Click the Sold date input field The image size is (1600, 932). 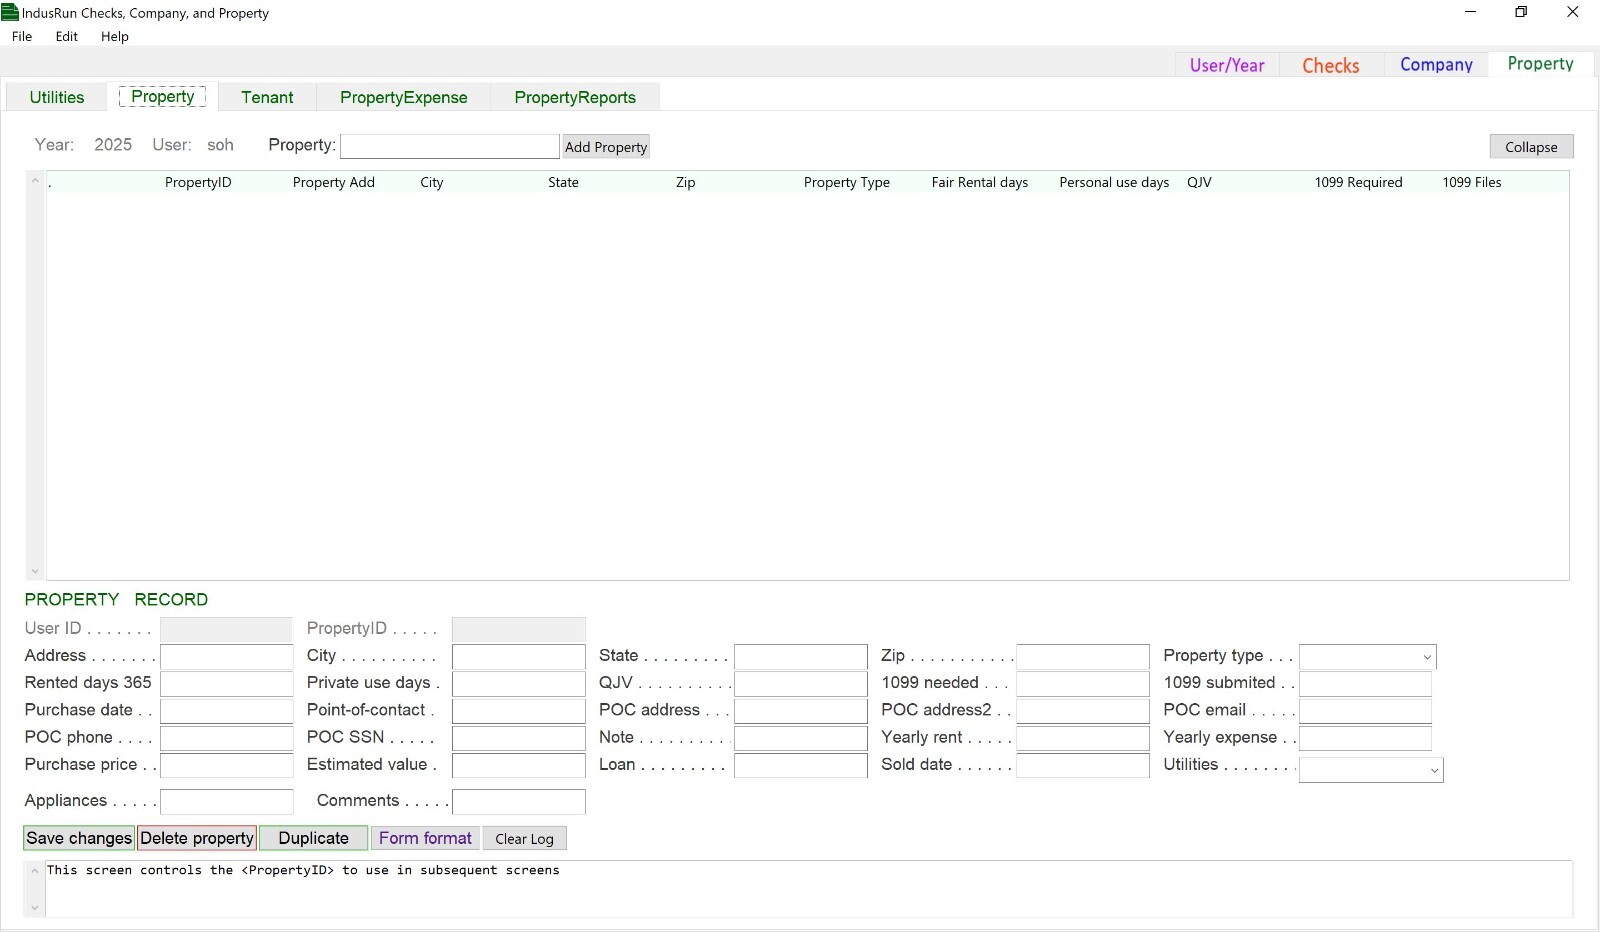(1083, 765)
